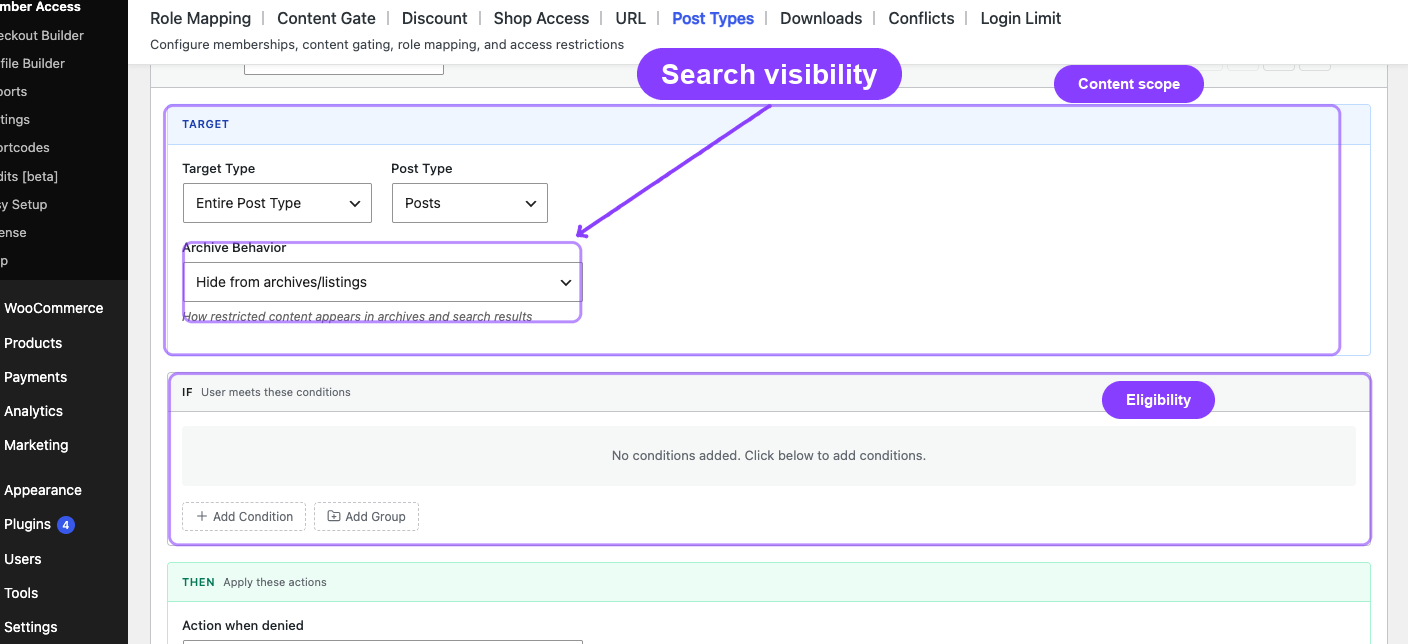Open Settings in the admin sidebar
This screenshot has height=644, width=1408.
(x=30, y=627)
